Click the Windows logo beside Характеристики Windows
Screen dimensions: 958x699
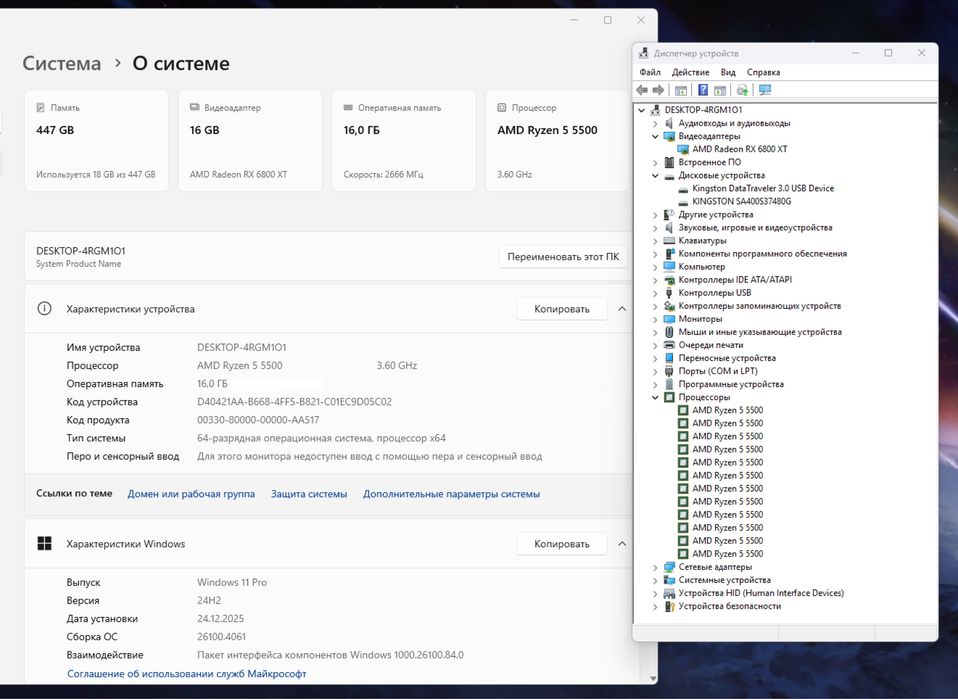tap(44, 543)
